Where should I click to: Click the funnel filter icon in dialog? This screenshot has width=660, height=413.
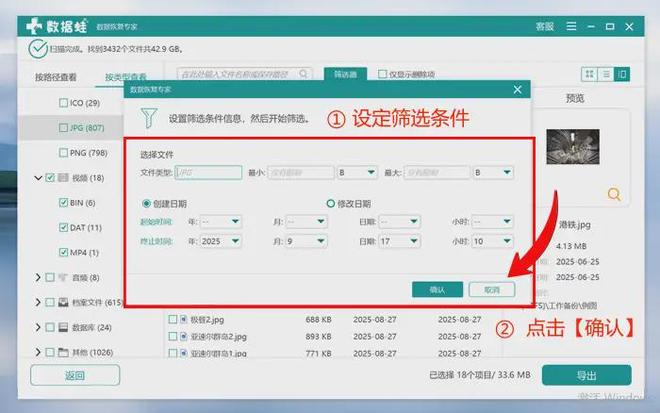[149, 117]
